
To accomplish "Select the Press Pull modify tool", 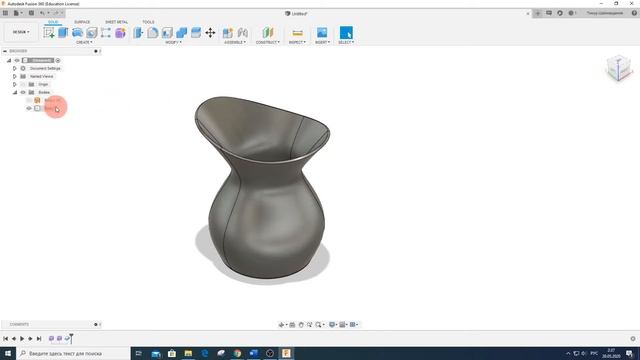I will pos(138,33).
